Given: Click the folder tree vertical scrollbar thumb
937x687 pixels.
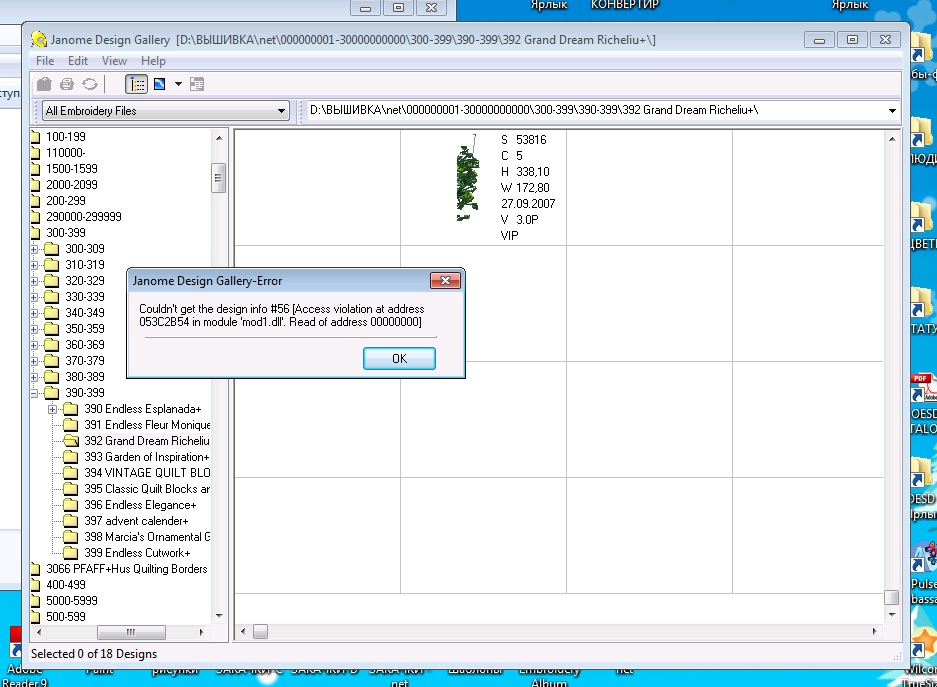Looking at the screenshot, I should coord(218,177).
